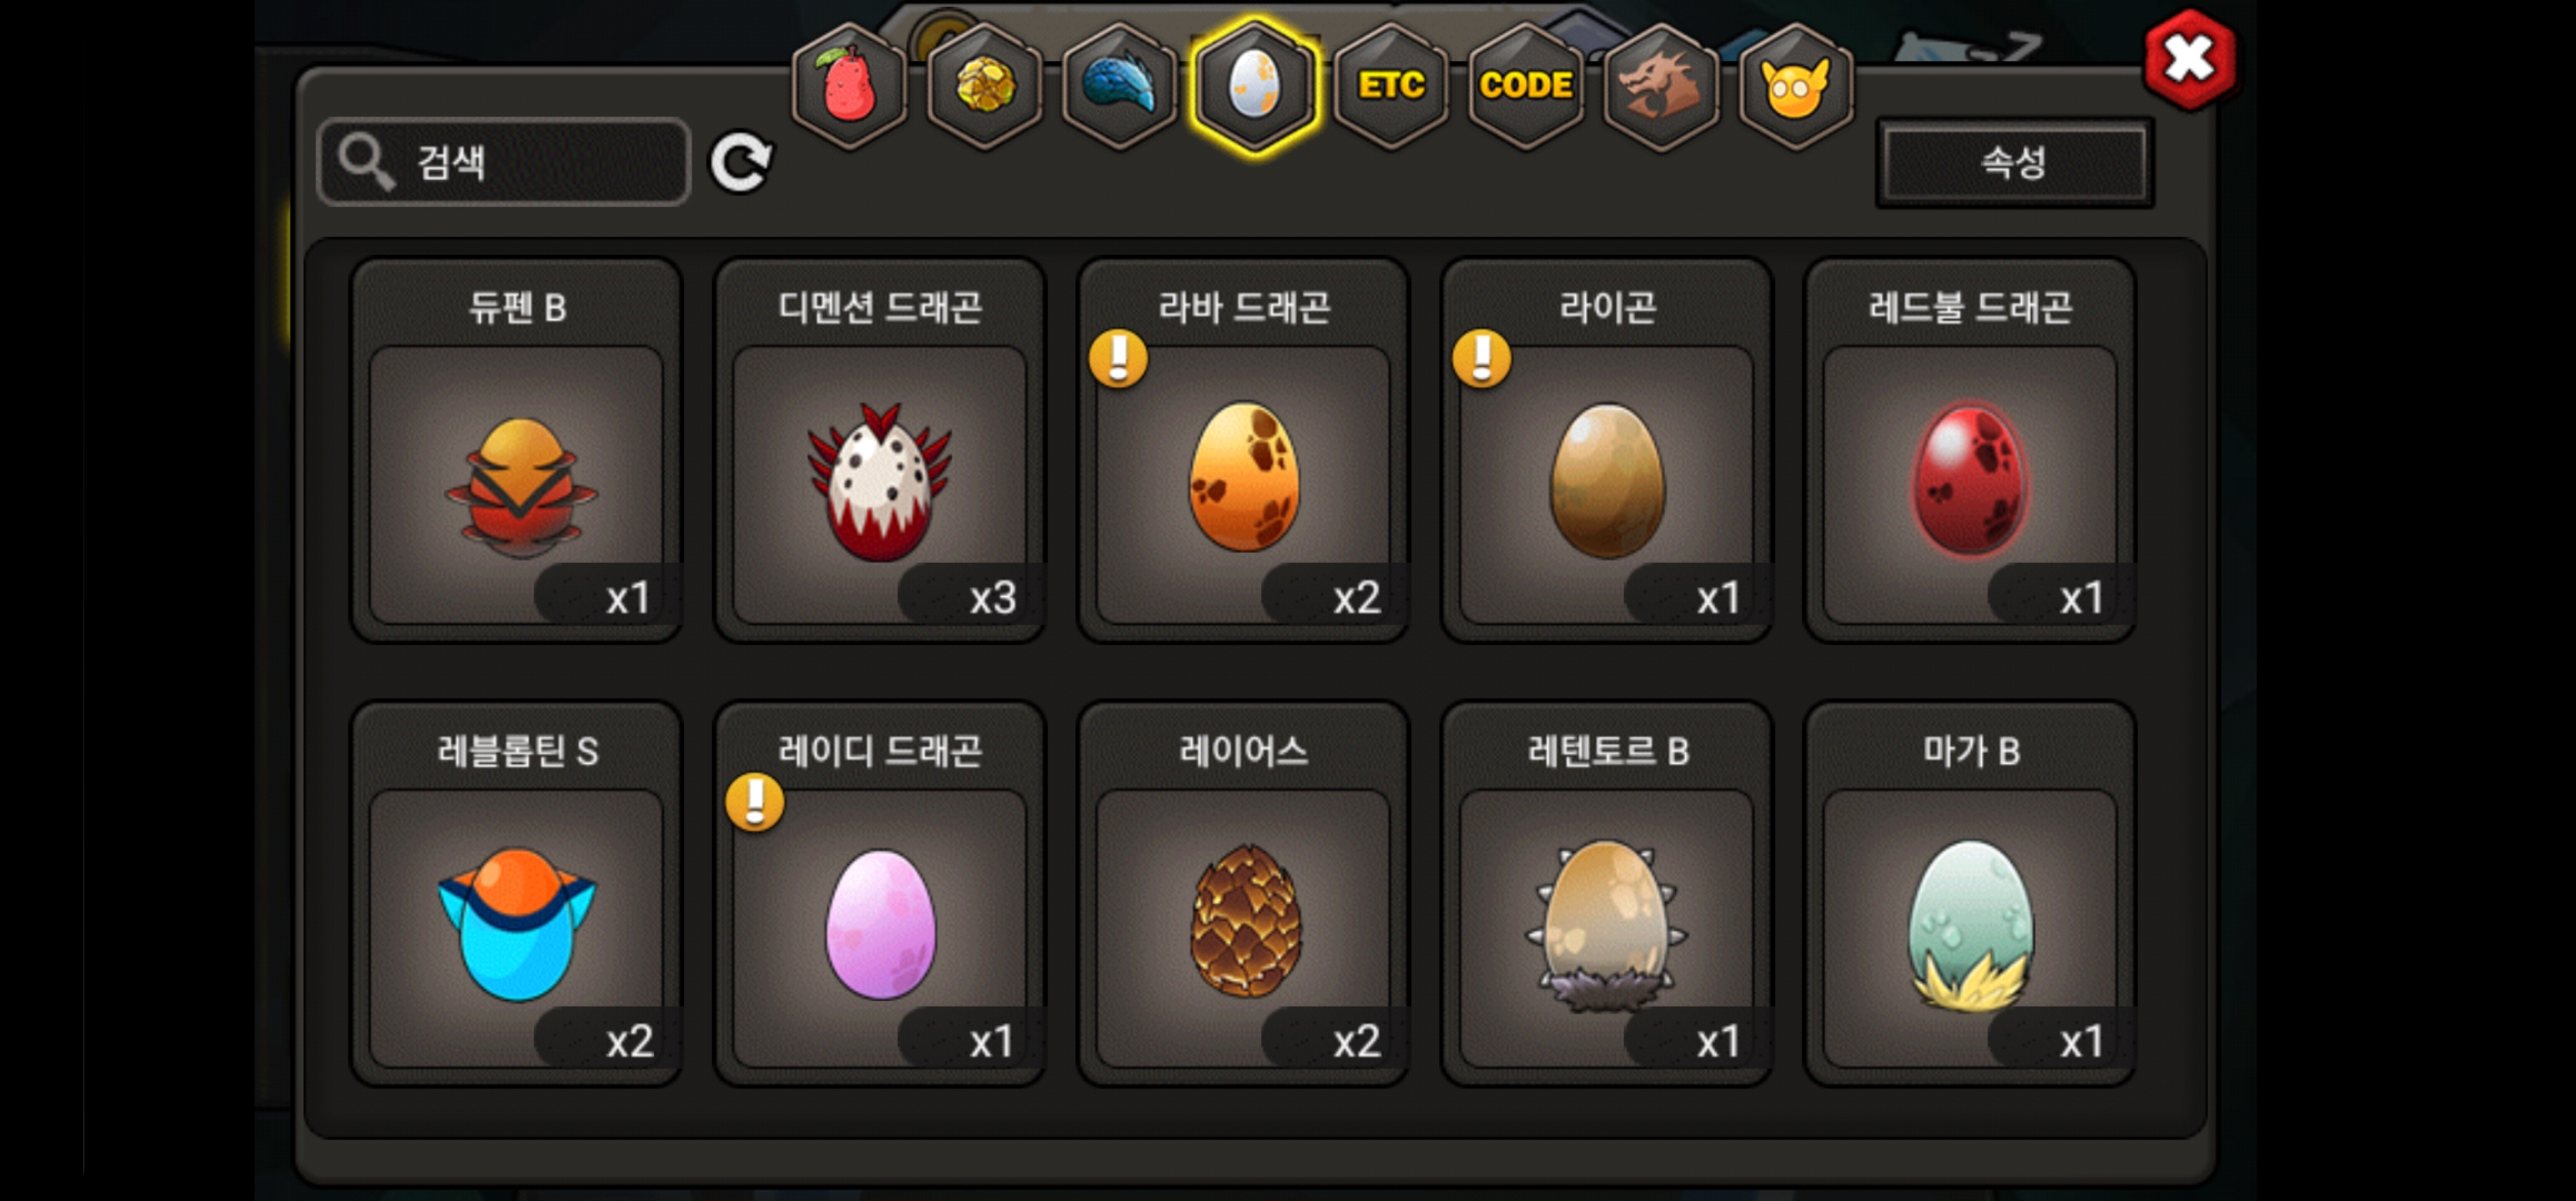Click the 검색 search input field

[504, 162]
